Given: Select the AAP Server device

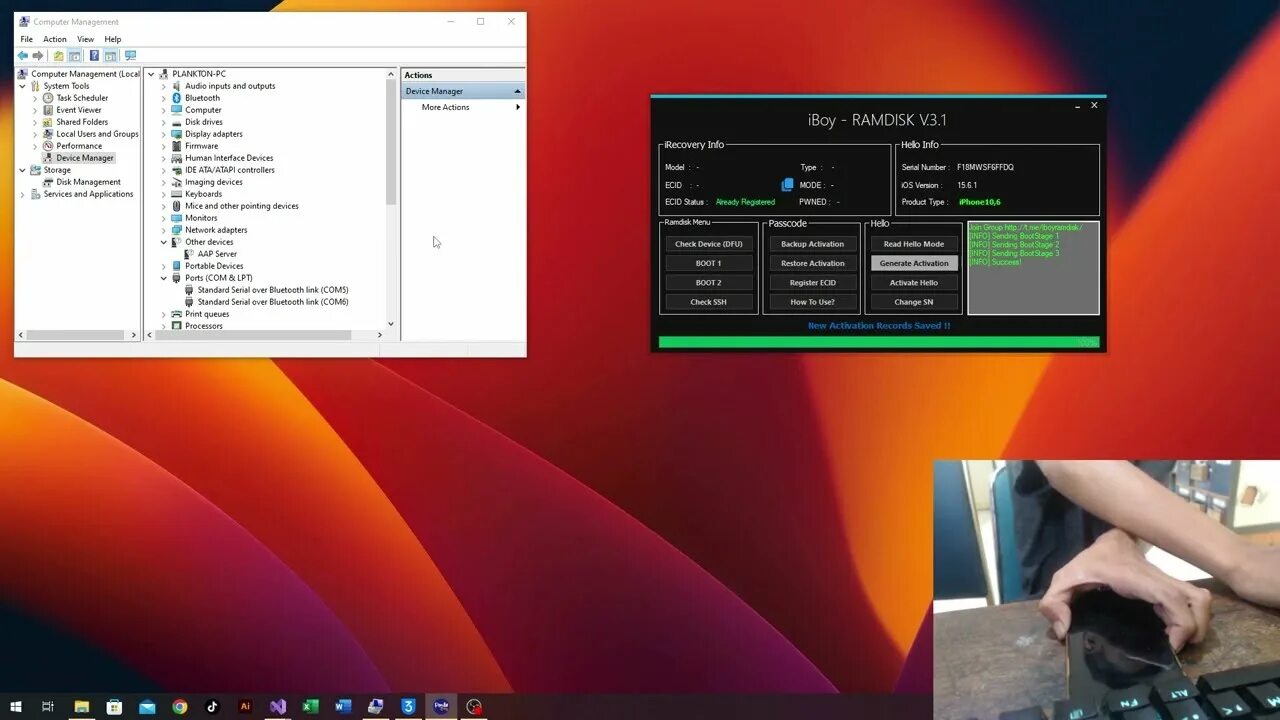Looking at the screenshot, I should 217,254.
